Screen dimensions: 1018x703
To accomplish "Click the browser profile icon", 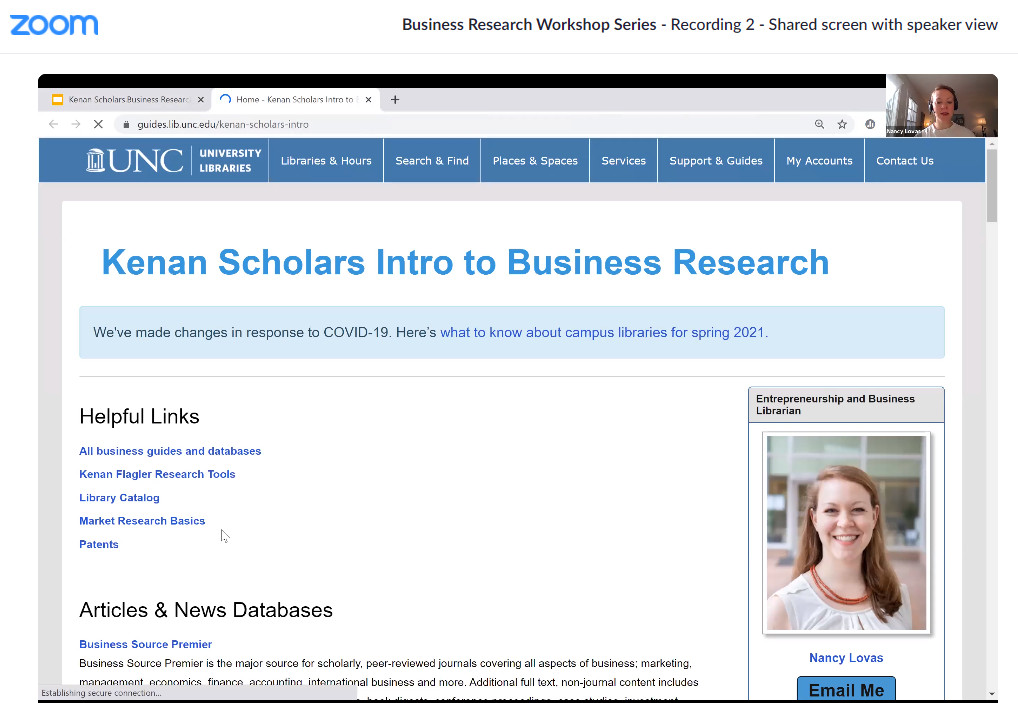I will pos(870,124).
